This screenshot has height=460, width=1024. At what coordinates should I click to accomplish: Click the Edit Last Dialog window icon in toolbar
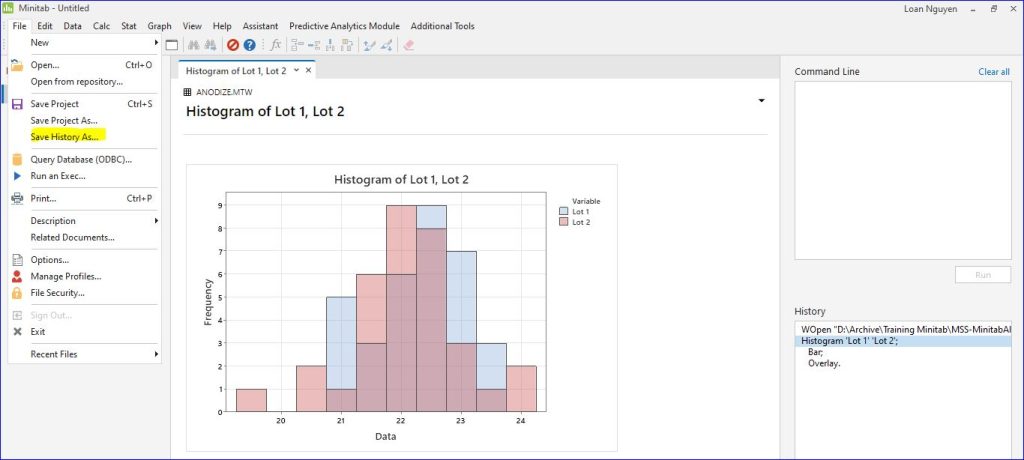(172, 45)
